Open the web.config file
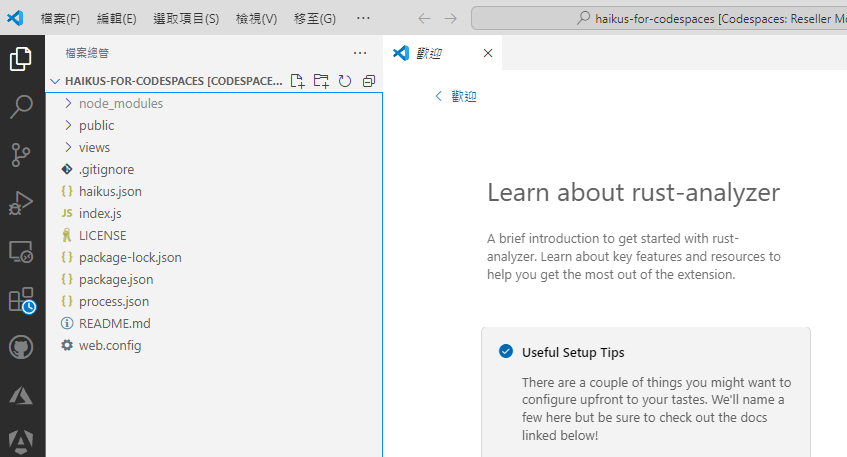 click(x=214, y=346)
